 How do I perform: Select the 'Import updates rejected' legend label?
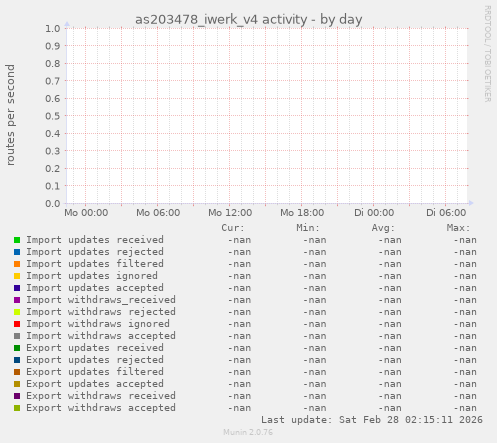95,252
